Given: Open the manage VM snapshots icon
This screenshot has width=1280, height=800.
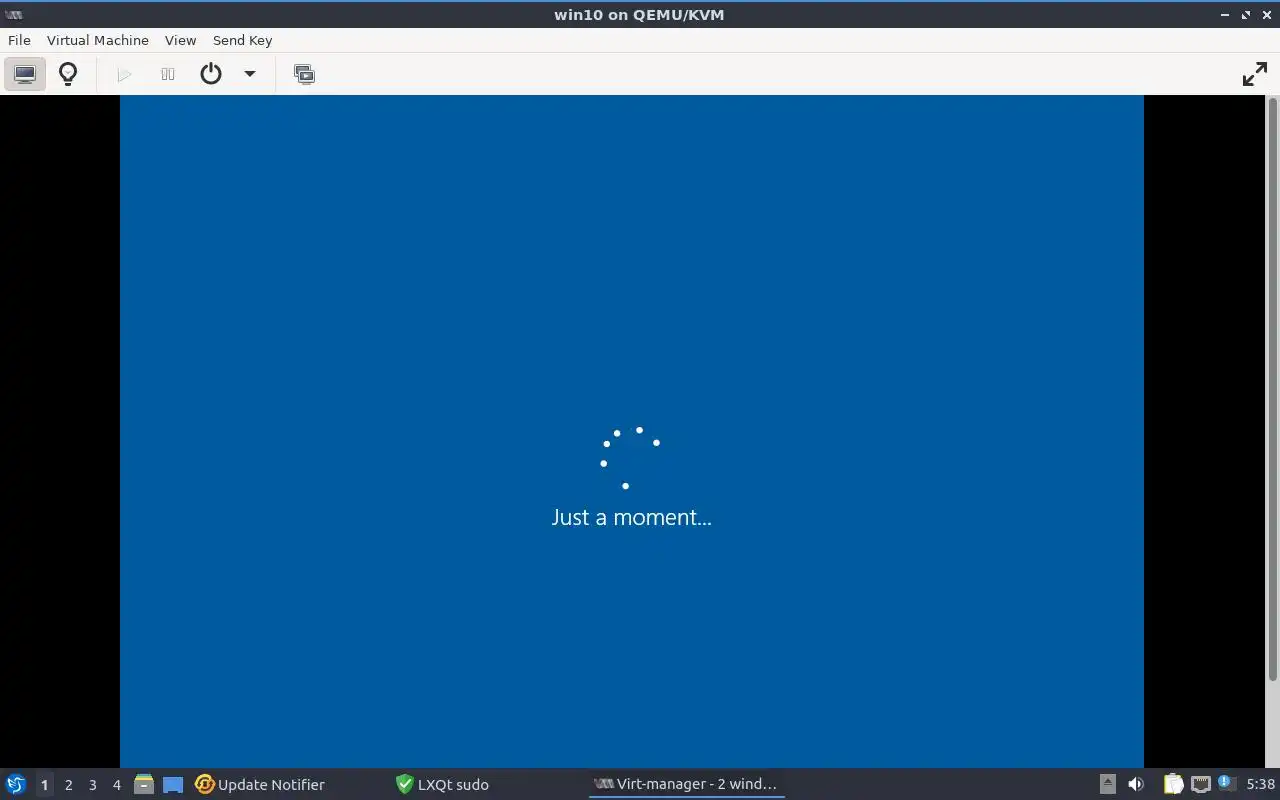Looking at the screenshot, I should click(x=304, y=74).
